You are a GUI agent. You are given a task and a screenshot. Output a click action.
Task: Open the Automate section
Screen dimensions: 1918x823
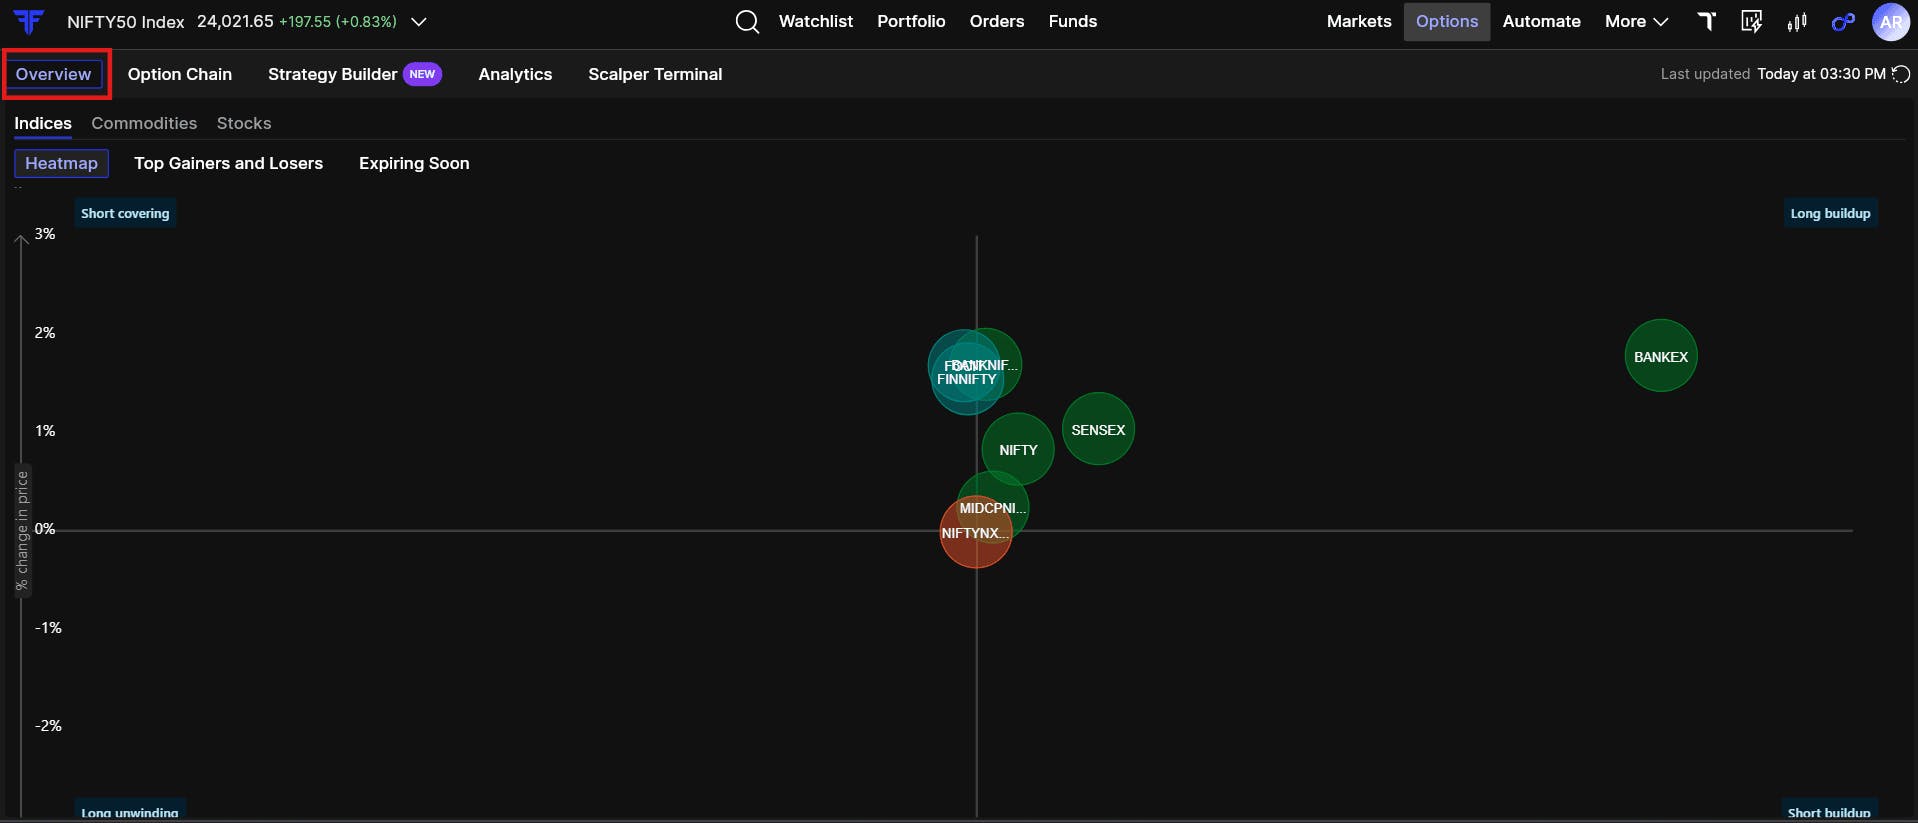(x=1541, y=22)
